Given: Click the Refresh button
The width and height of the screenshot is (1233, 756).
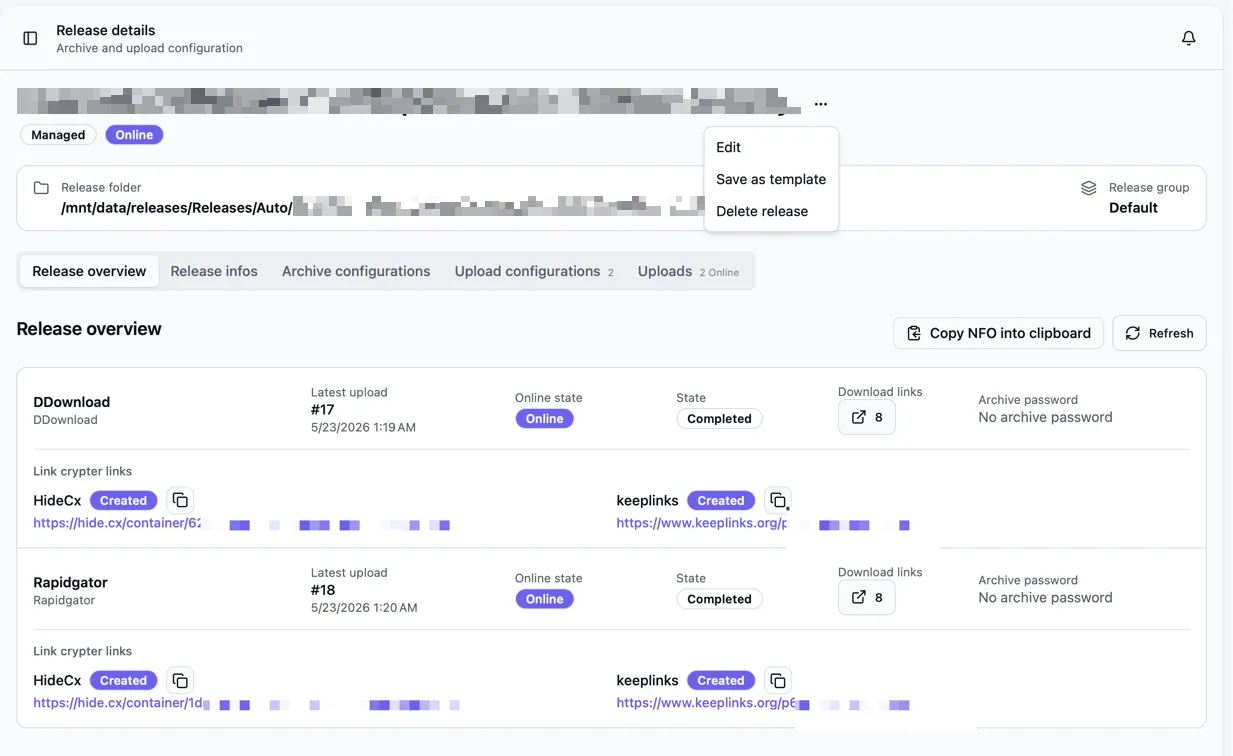Looking at the screenshot, I should [1159, 333].
